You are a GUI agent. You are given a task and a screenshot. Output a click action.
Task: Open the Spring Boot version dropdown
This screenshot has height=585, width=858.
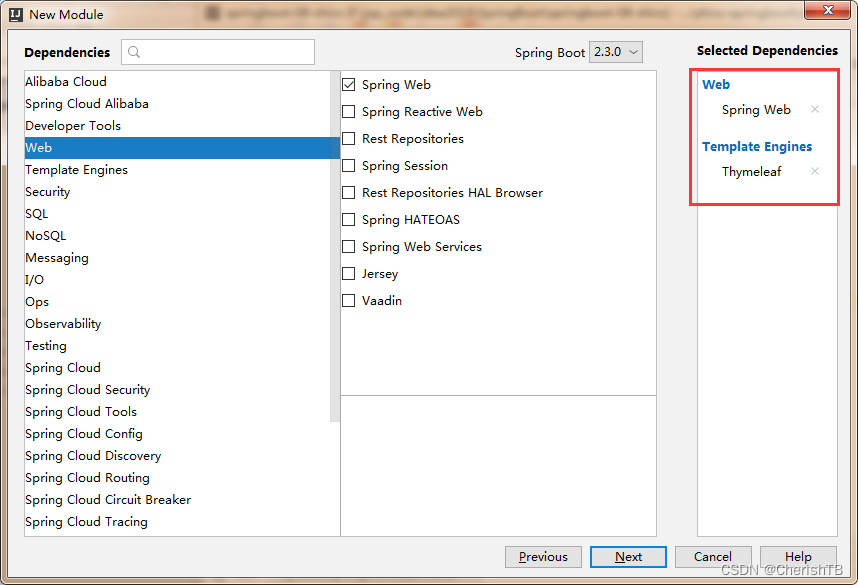tap(616, 52)
